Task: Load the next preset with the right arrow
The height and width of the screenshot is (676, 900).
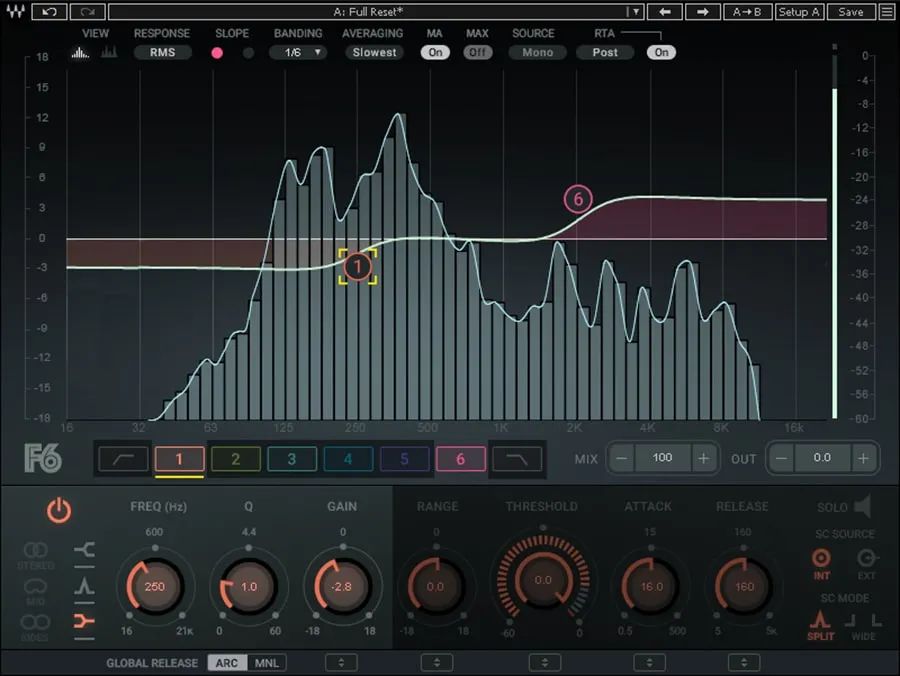Action: (703, 12)
